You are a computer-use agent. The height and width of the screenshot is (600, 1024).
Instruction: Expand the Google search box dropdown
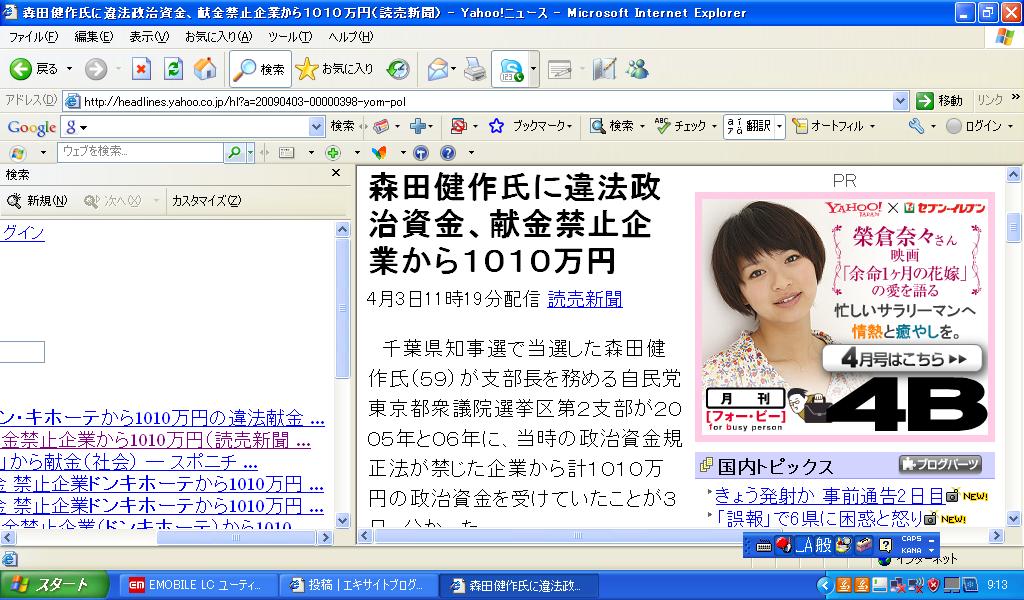pyautogui.click(x=316, y=126)
